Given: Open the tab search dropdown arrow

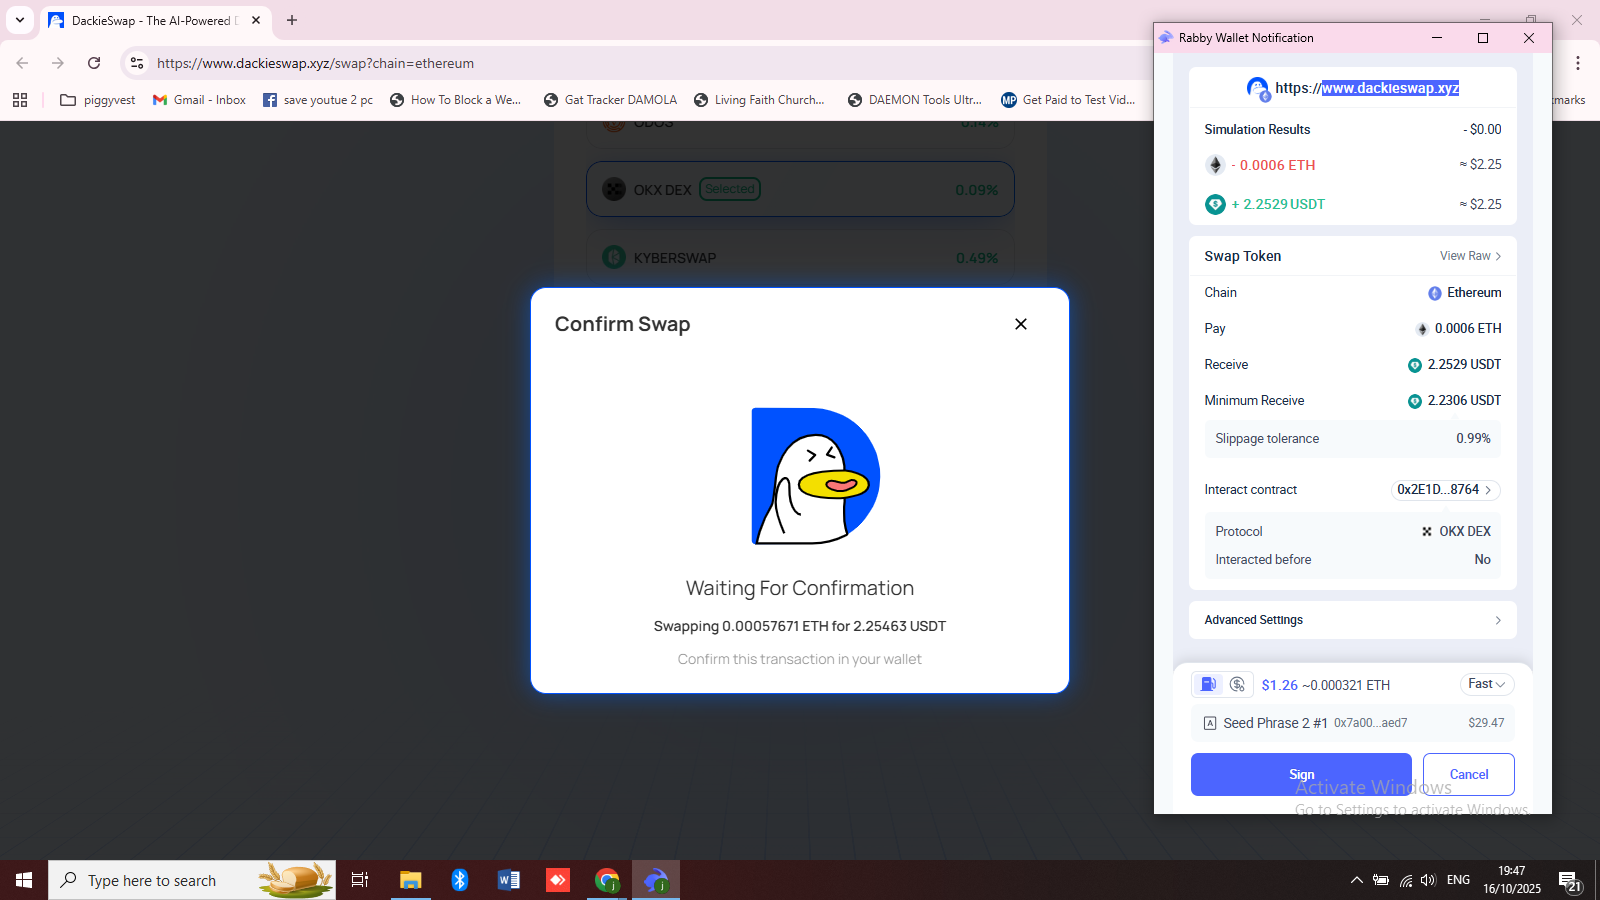Looking at the screenshot, I should click(20, 20).
